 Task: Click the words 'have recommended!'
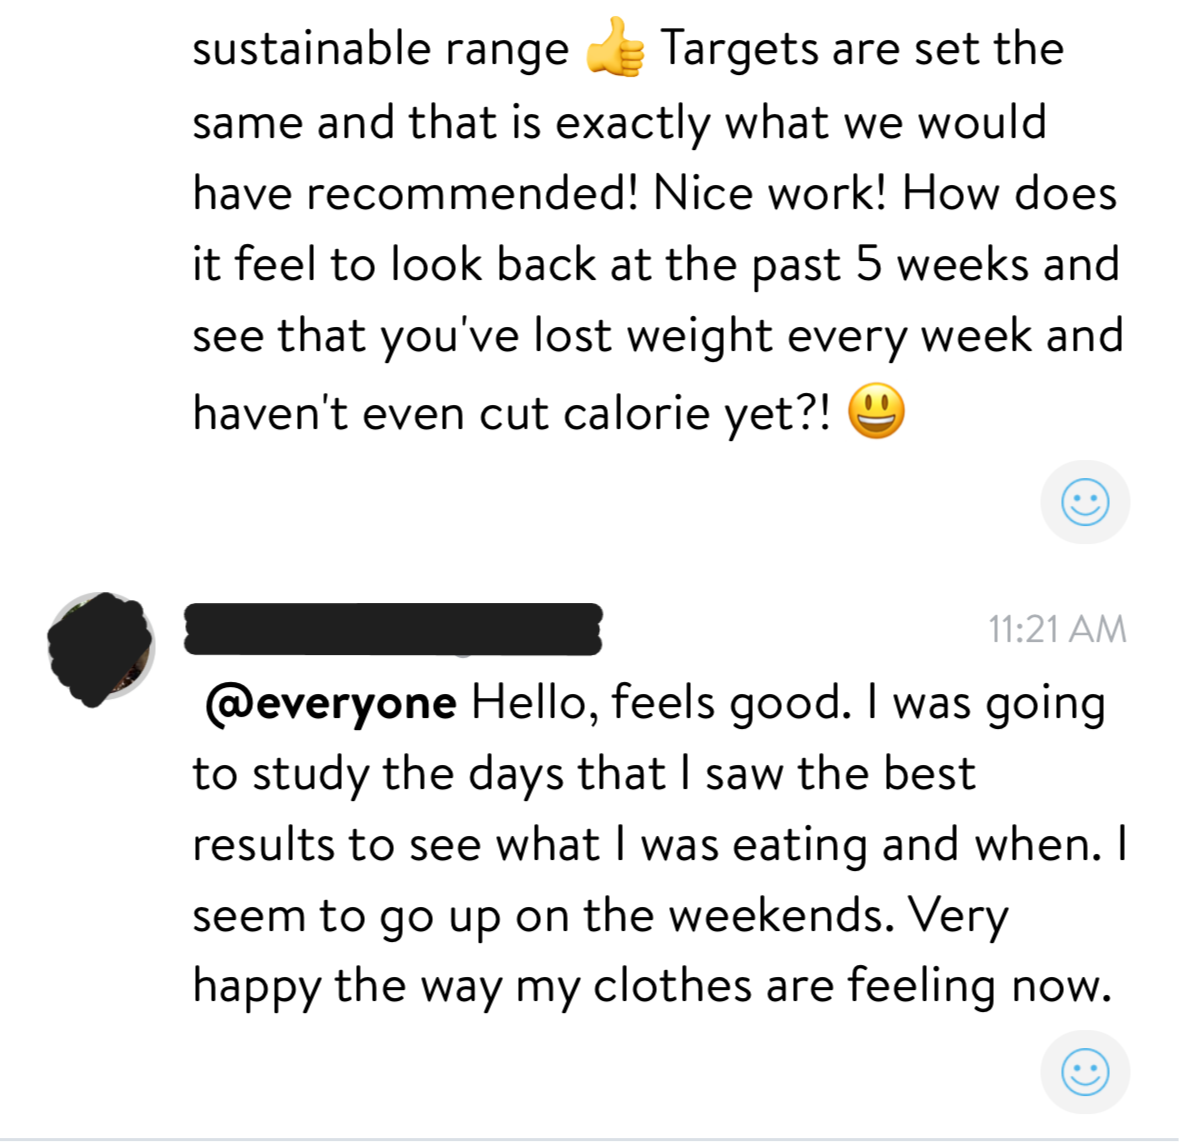coord(415,192)
